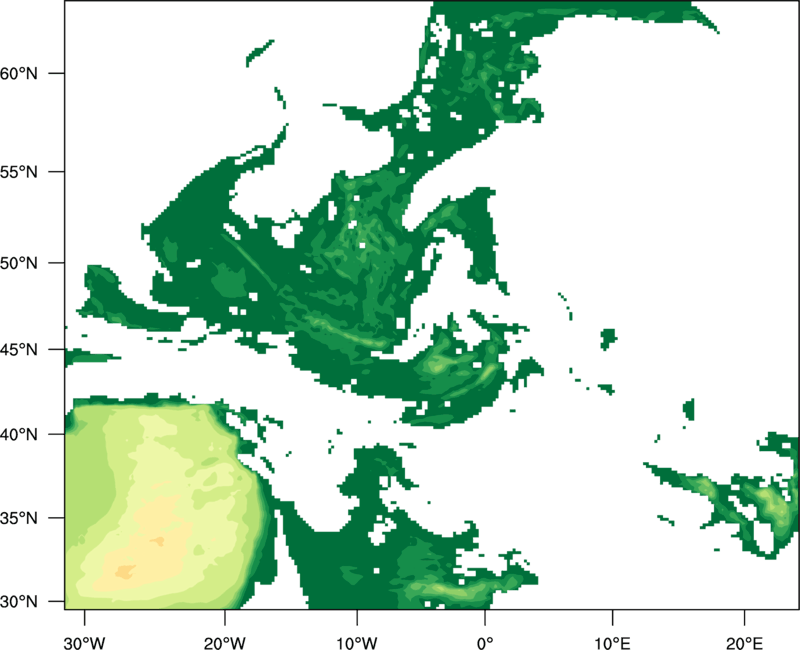This screenshot has height=650, width=800.
Task: Click the 10°E longitude label
Action: (x=612, y=643)
